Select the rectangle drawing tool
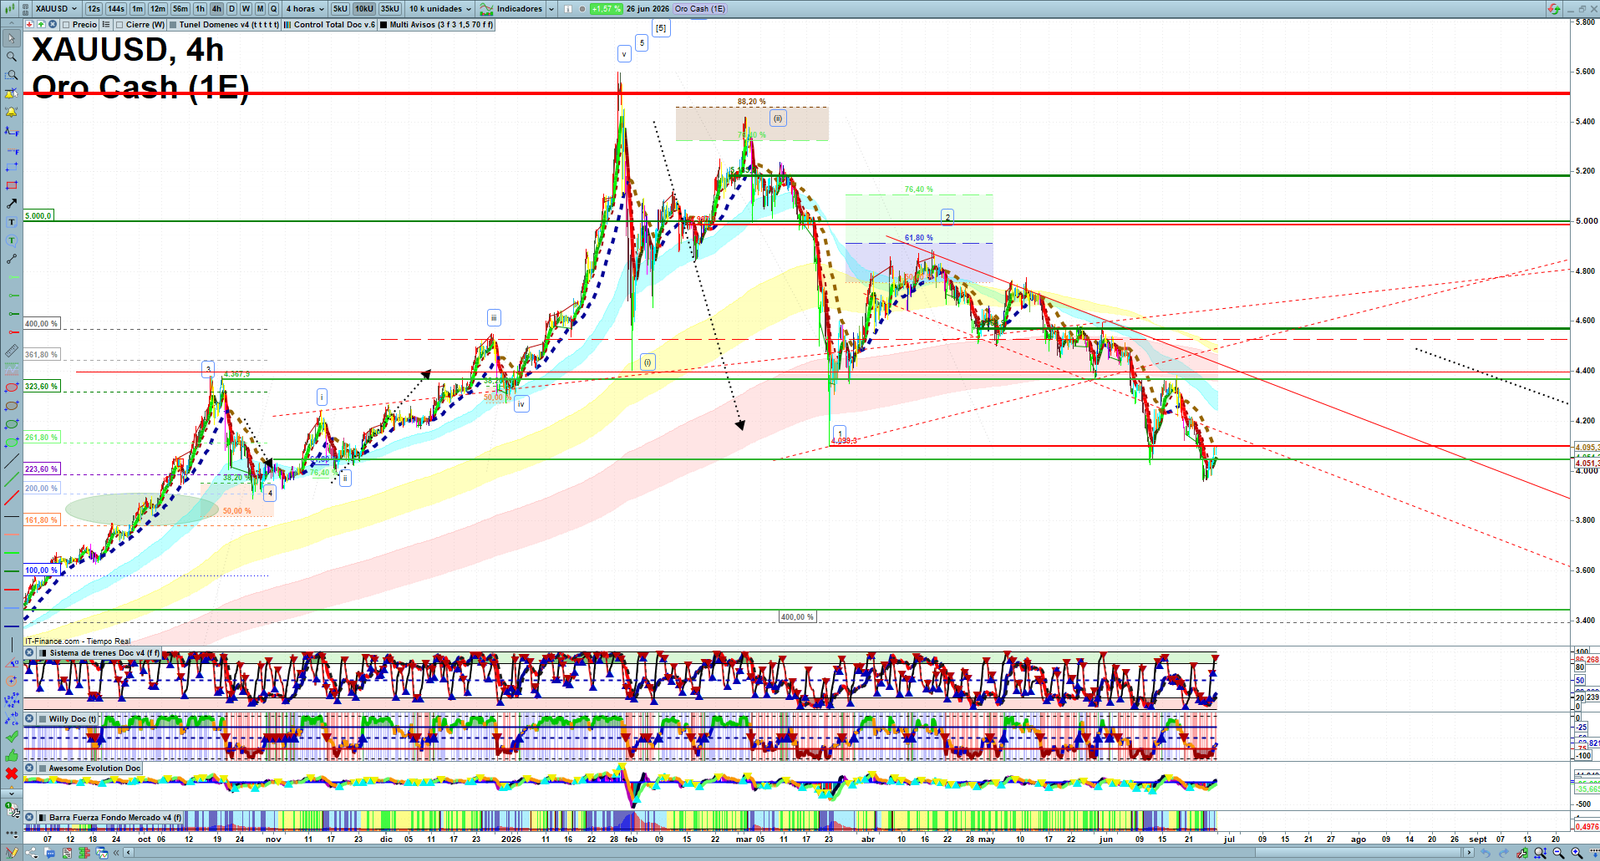 [x=11, y=186]
